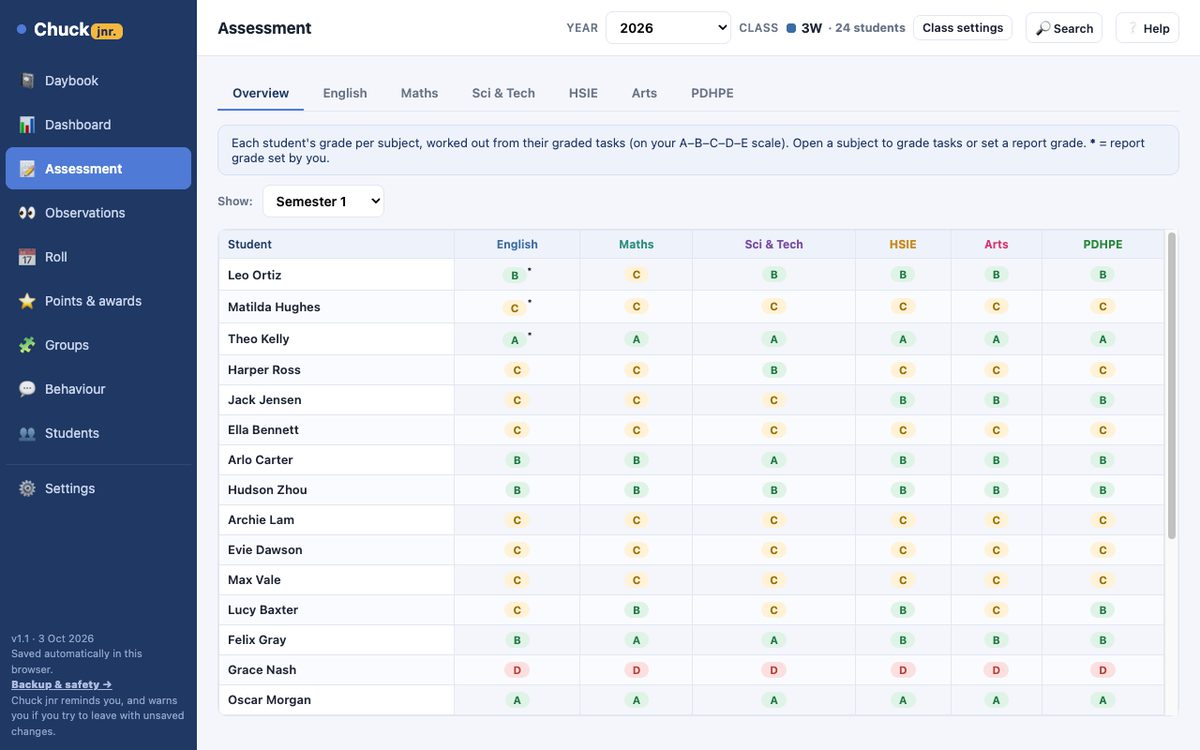Click the Points & awards star icon
The height and width of the screenshot is (750, 1200).
point(27,301)
